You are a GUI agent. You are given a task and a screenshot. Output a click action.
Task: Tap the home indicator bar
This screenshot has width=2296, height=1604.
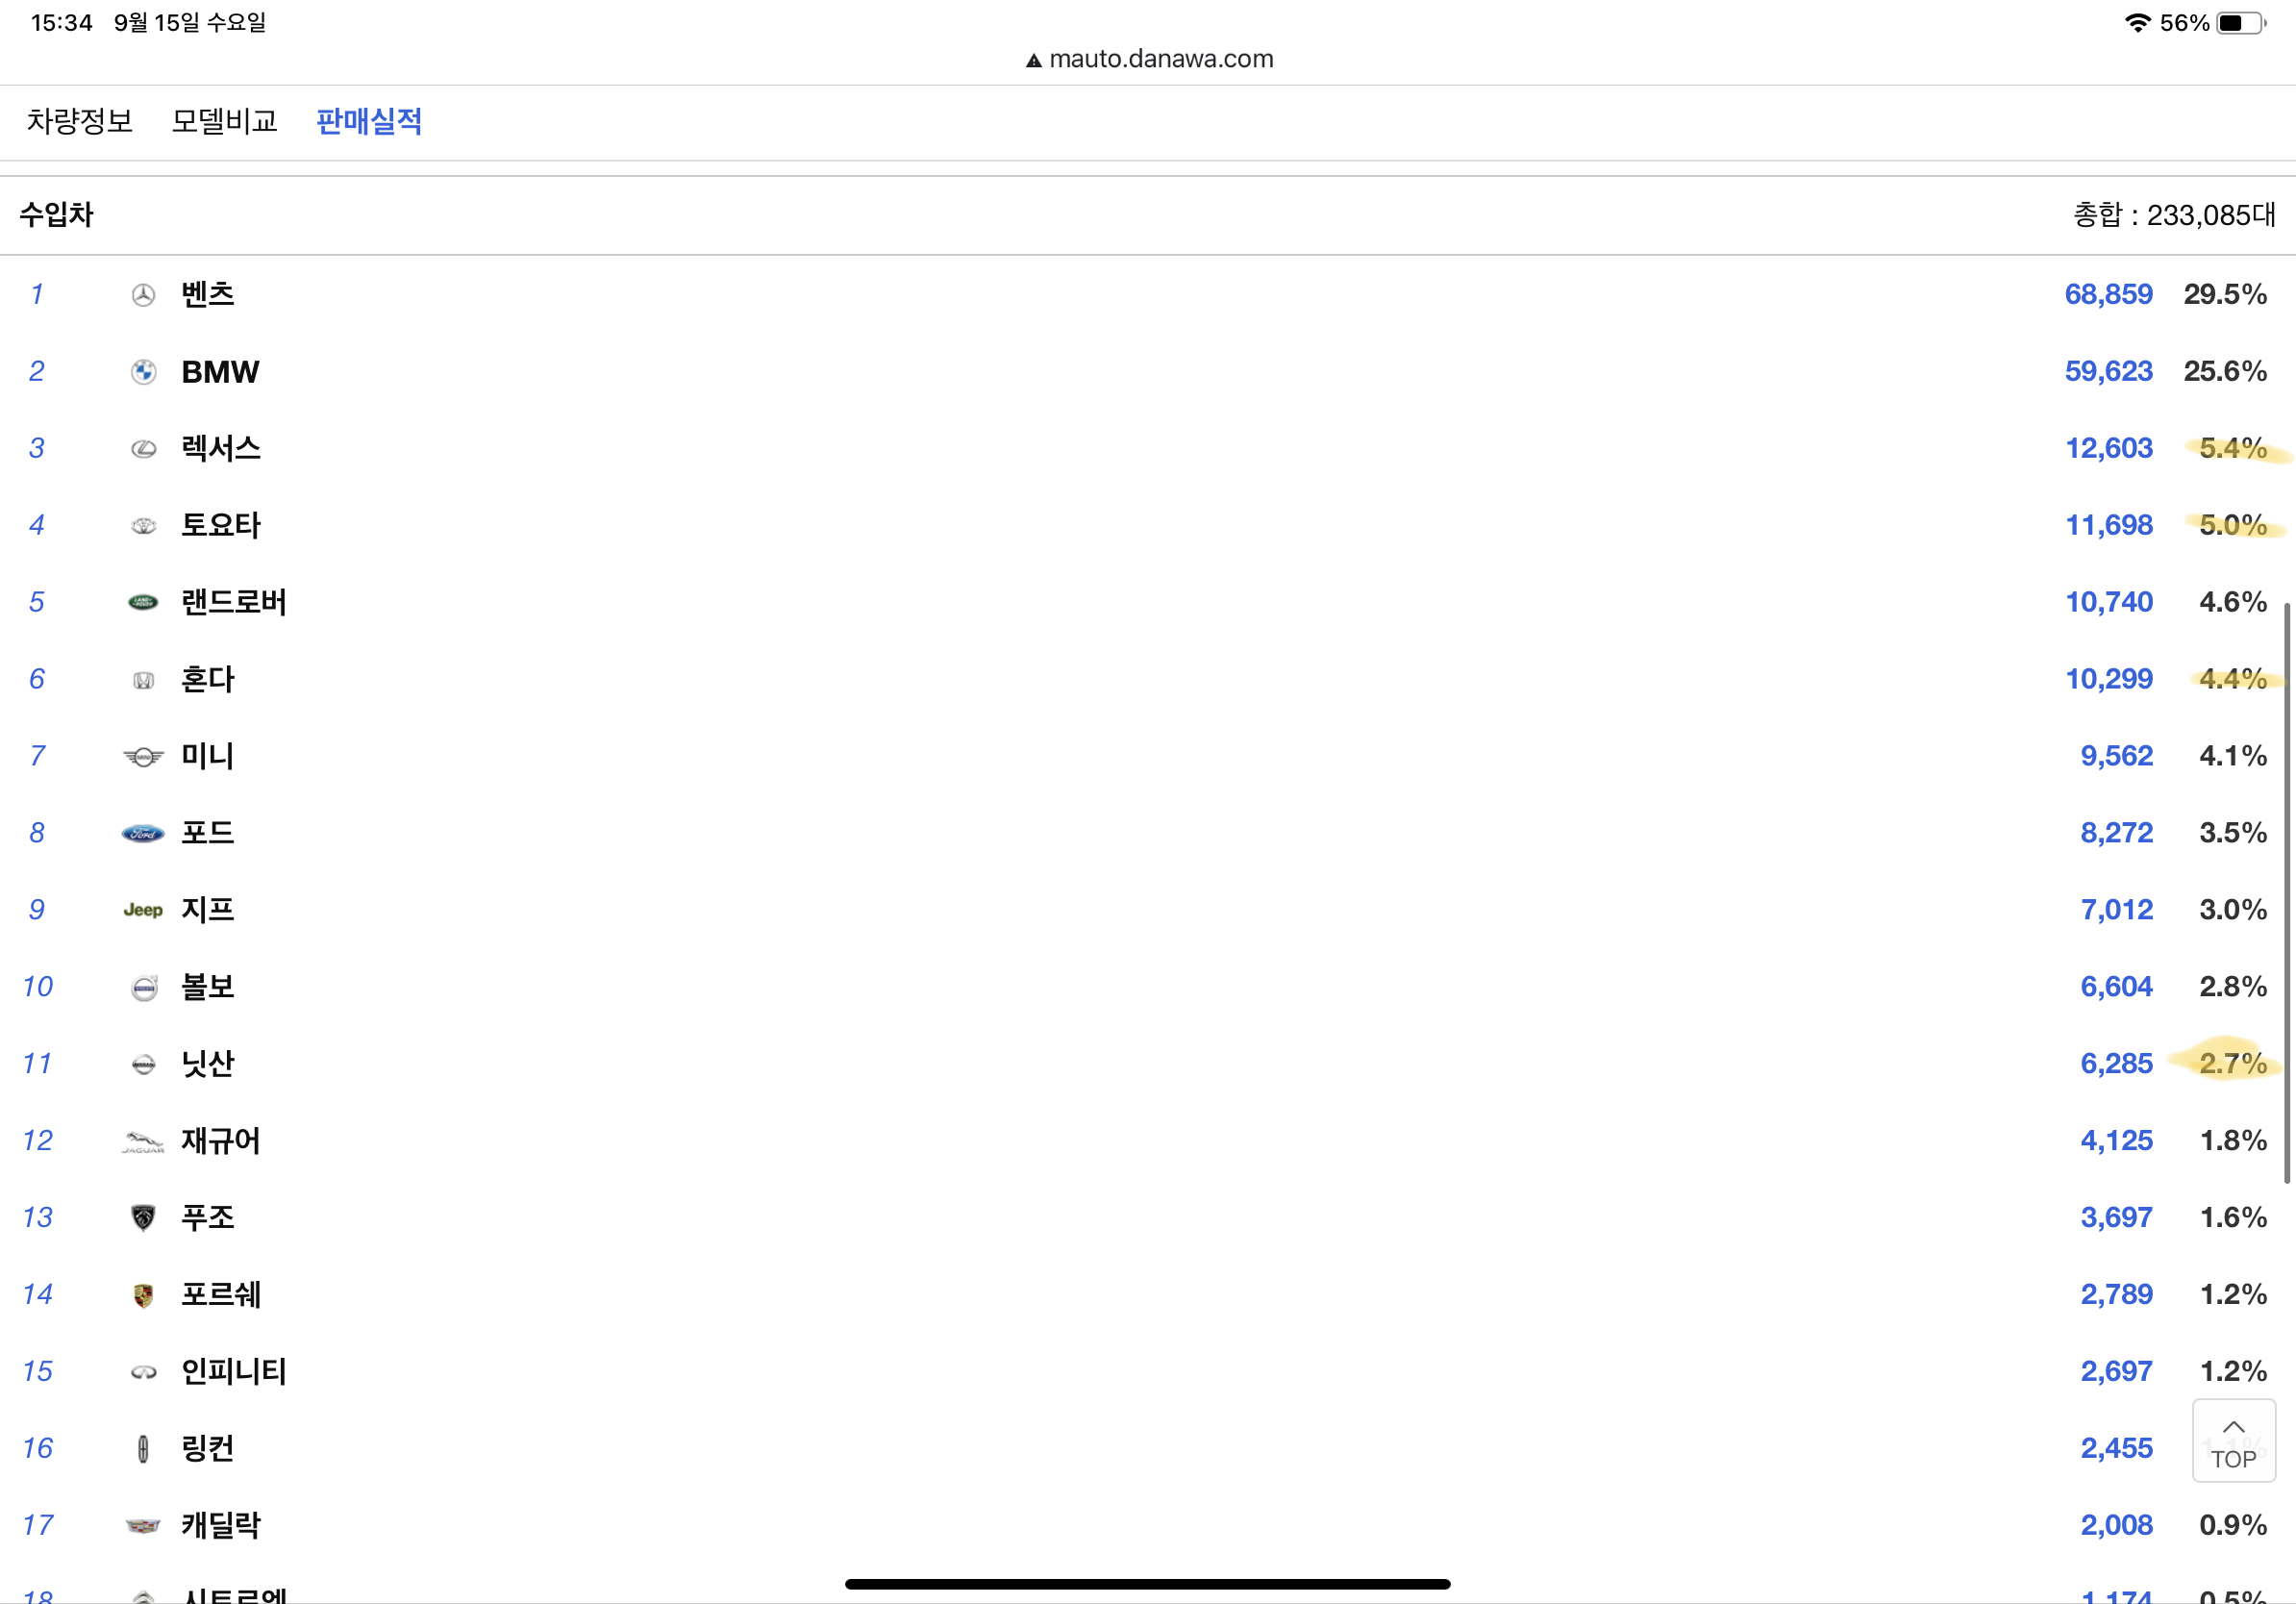tap(1147, 1584)
